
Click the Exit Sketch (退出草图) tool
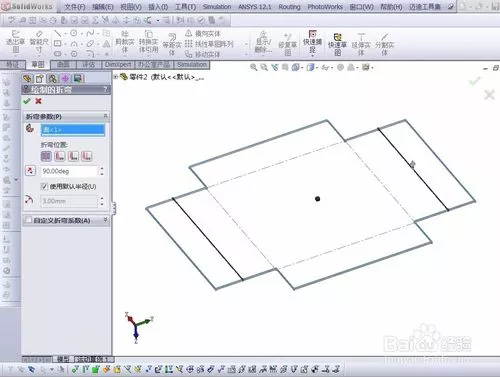(15, 42)
